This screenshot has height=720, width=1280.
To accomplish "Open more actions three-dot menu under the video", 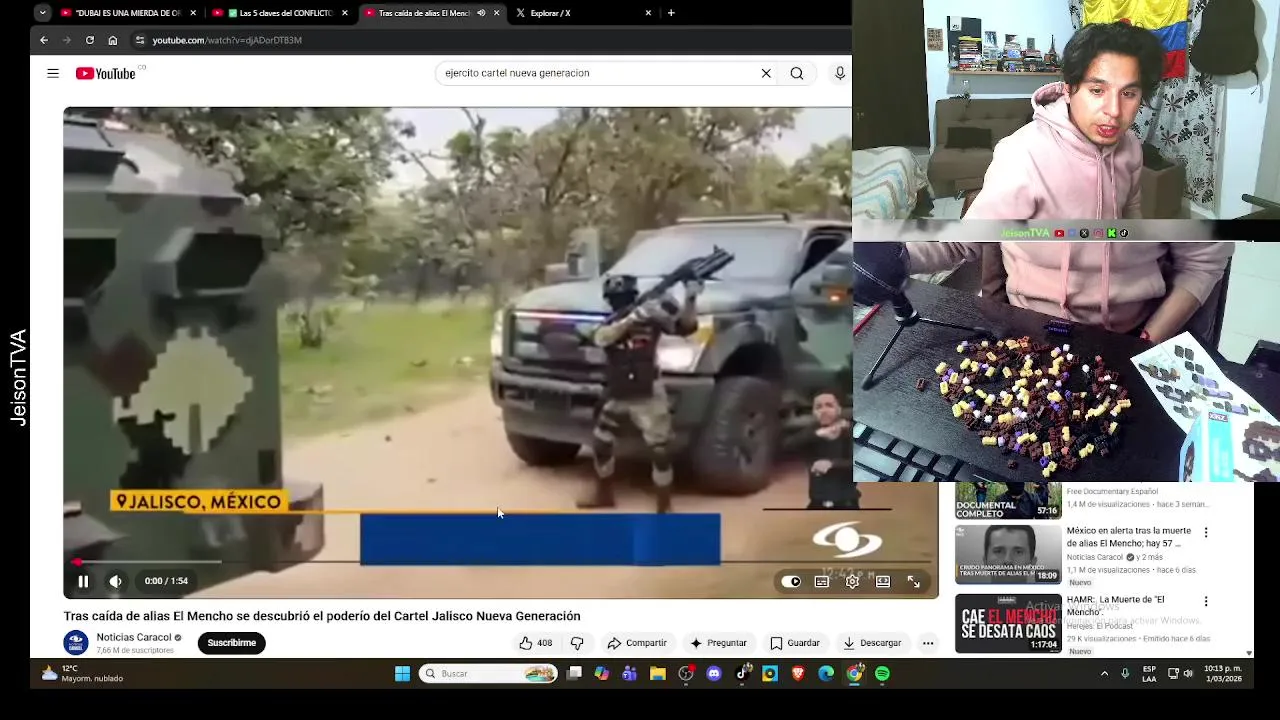I will [x=928, y=643].
